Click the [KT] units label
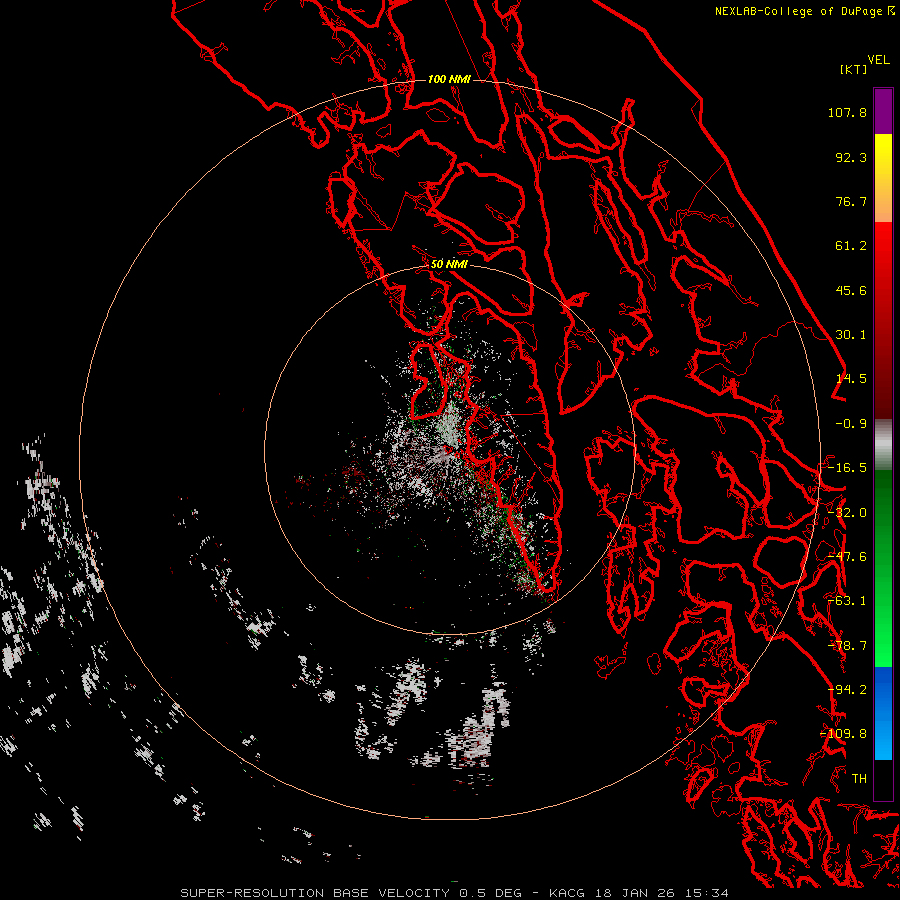Image resolution: width=900 pixels, height=900 pixels. coord(853,69)
